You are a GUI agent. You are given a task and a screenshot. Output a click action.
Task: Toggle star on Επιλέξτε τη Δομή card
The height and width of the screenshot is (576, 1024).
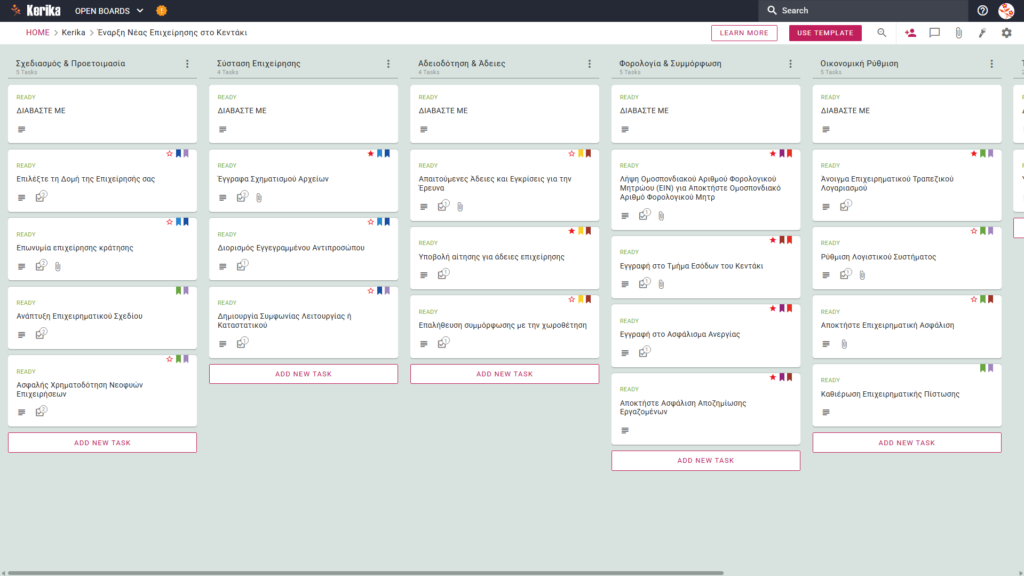(169, 153)
